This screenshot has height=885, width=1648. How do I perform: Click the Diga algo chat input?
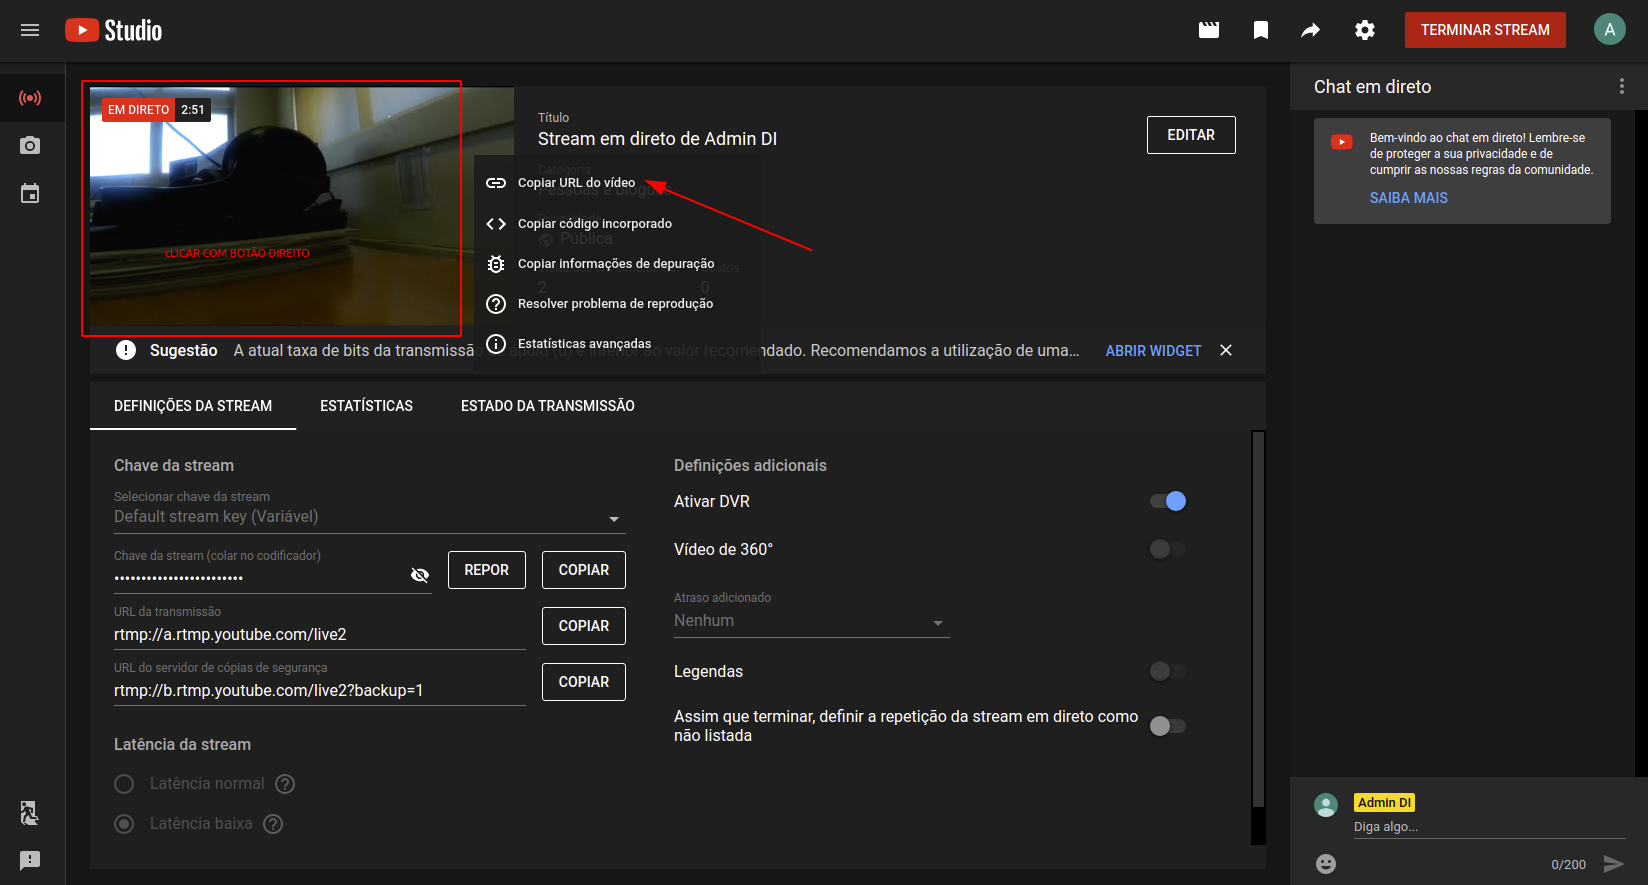pyautogui.click(x=1489, y=827)
